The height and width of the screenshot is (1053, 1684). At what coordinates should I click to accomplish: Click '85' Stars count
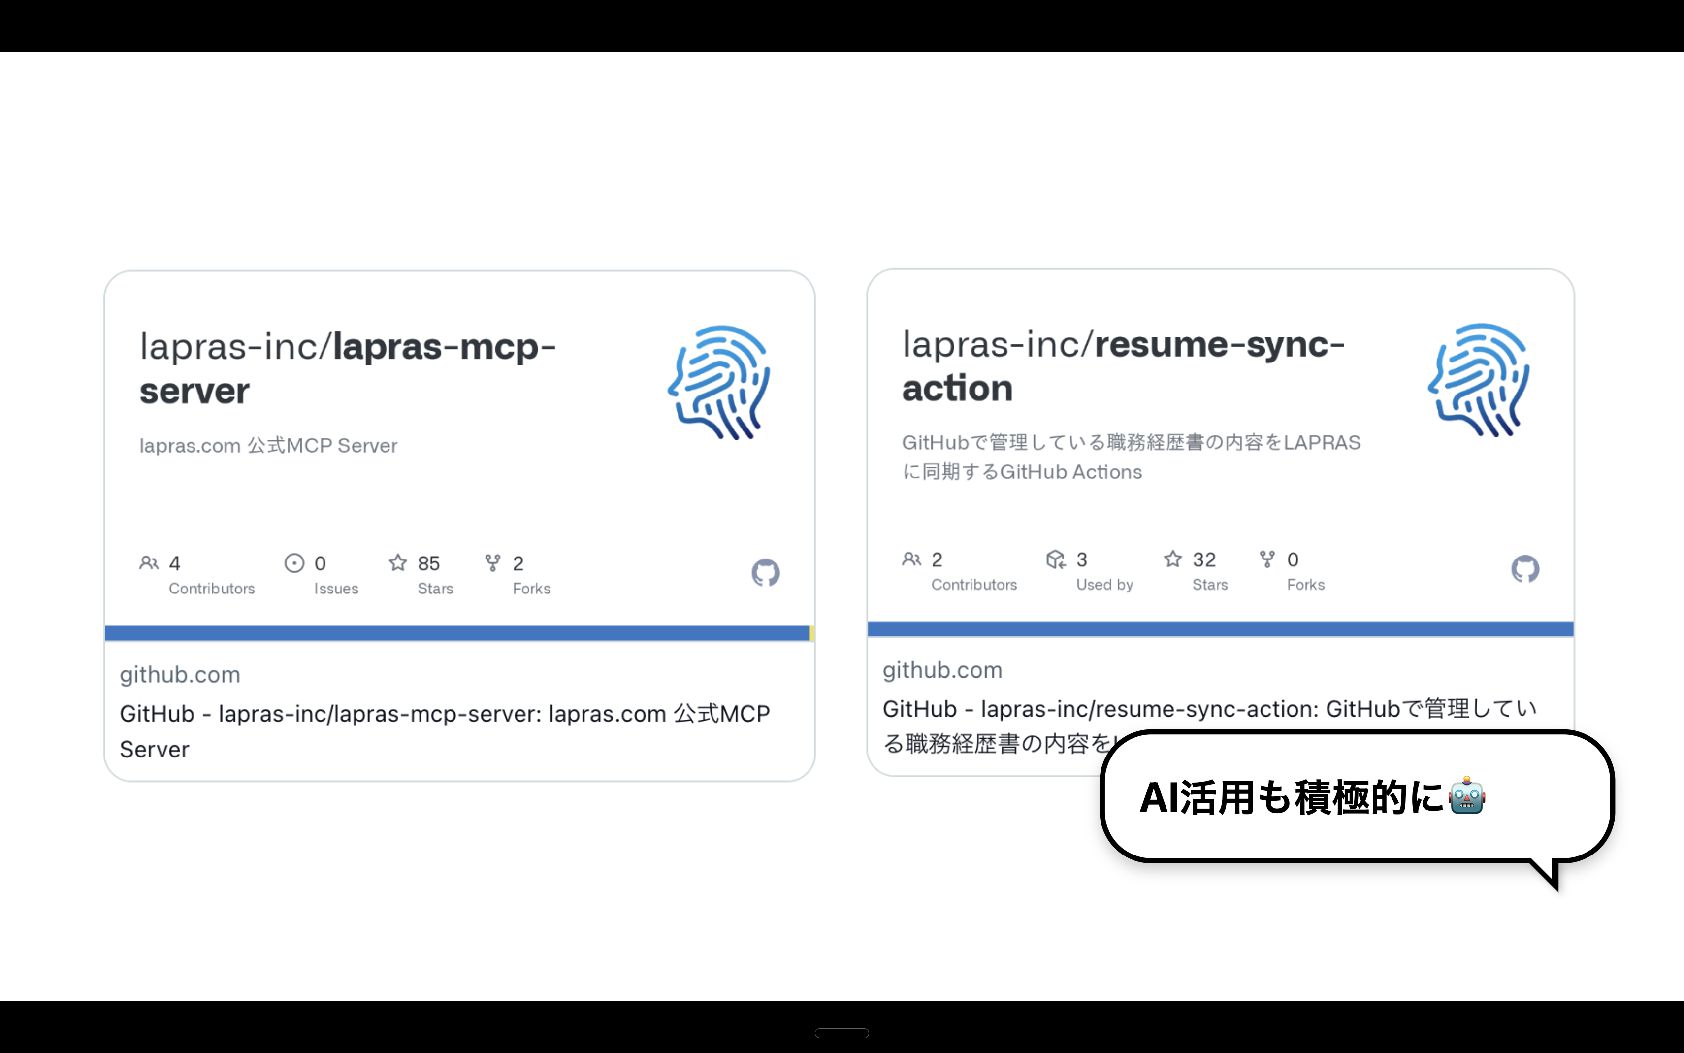tap(429, 563)
